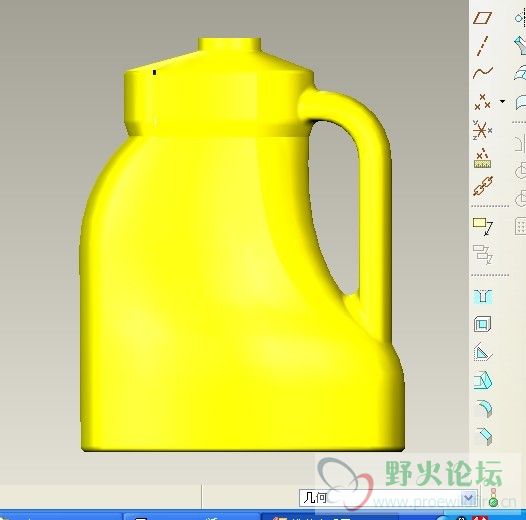Launch the Draft tool

point(483,380)
